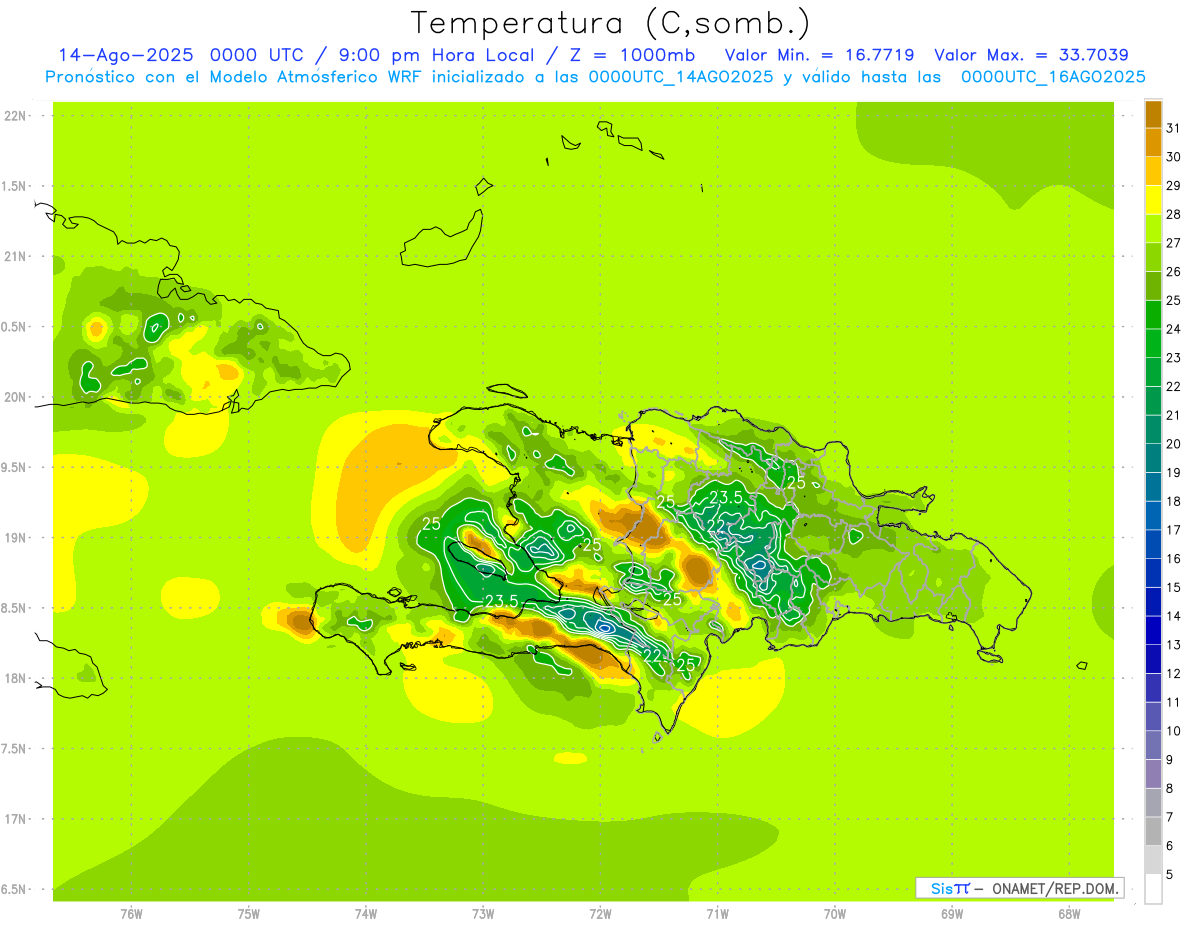Click the color swatch between 30 and 31
This screenshot has width=1200, height=927.
pyautogui.click(x=1153, y=143)
